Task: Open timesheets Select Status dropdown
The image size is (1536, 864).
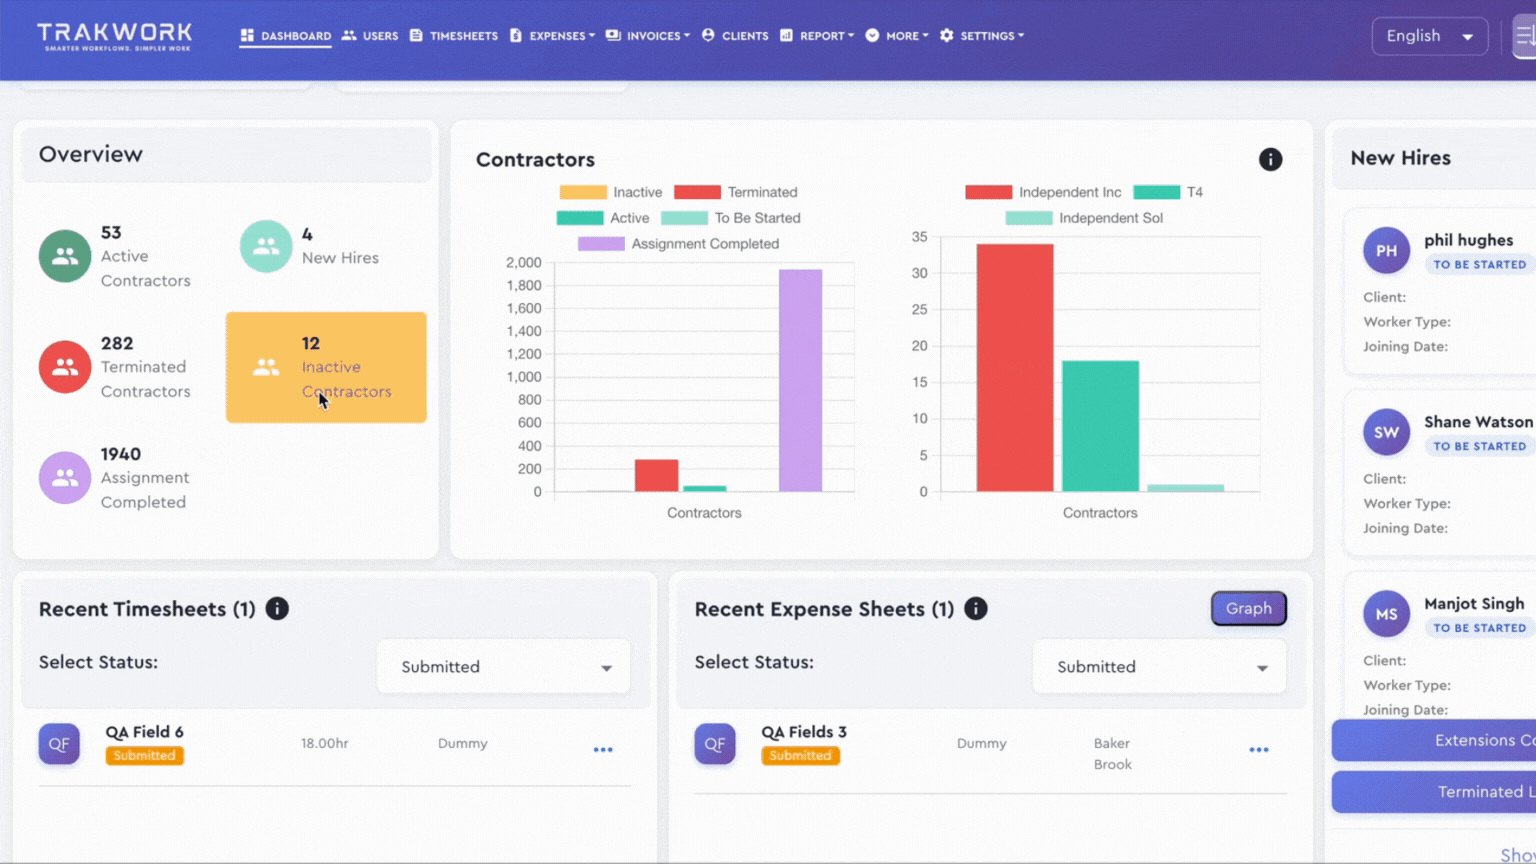Action: click(504, 667)
